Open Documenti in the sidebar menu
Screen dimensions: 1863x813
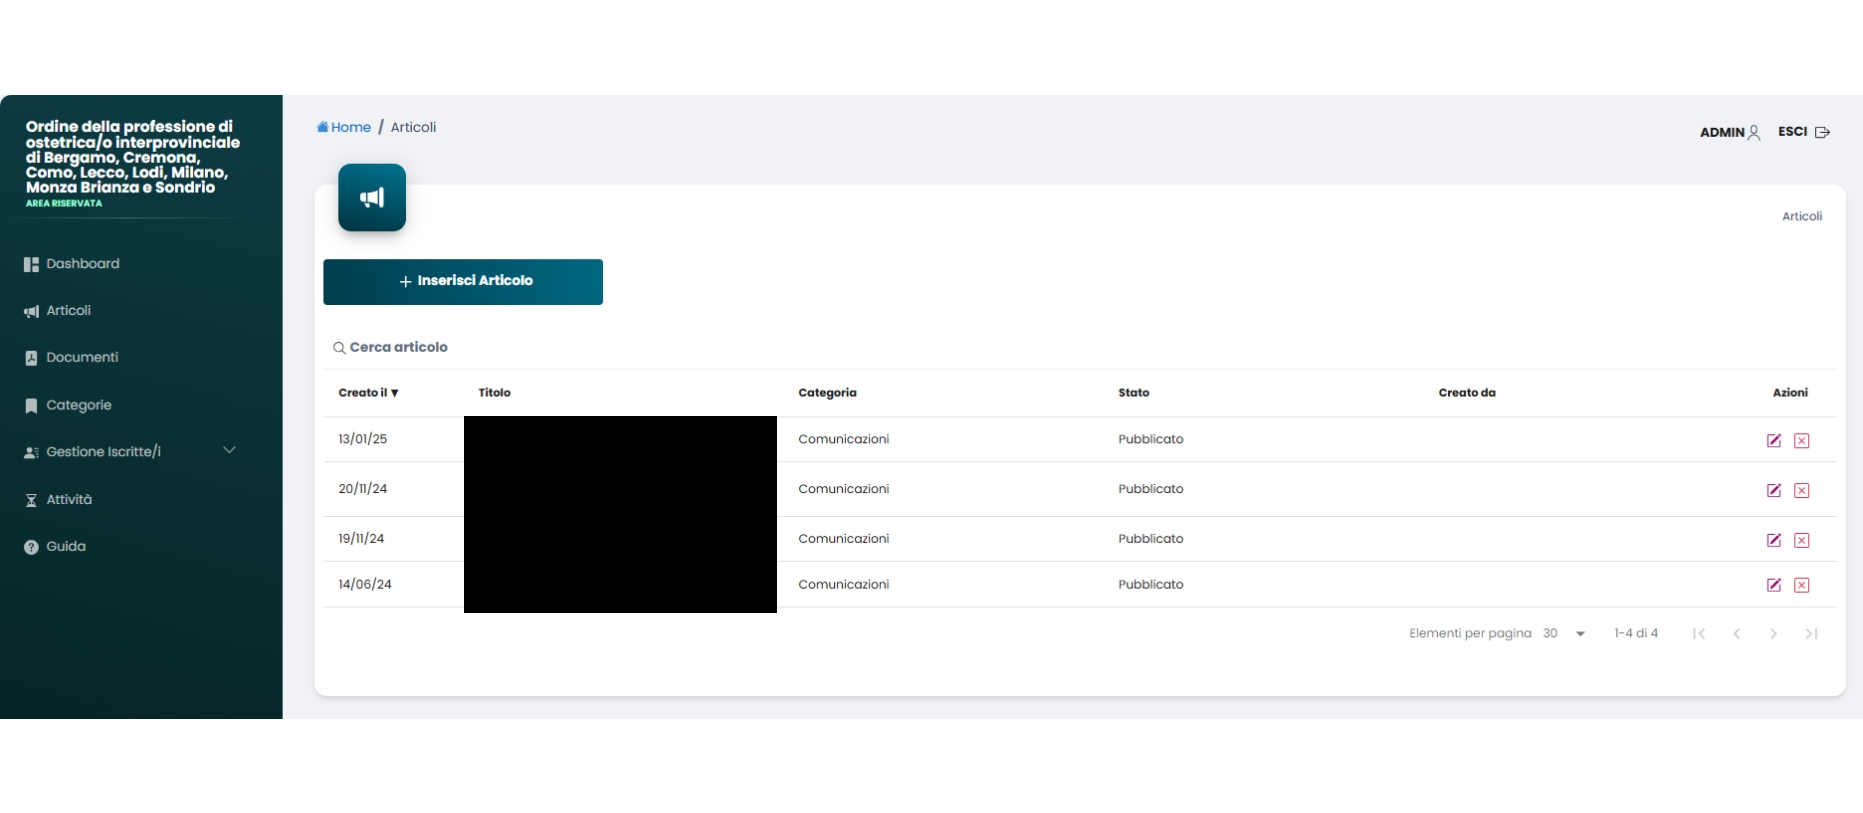(81, 358)
